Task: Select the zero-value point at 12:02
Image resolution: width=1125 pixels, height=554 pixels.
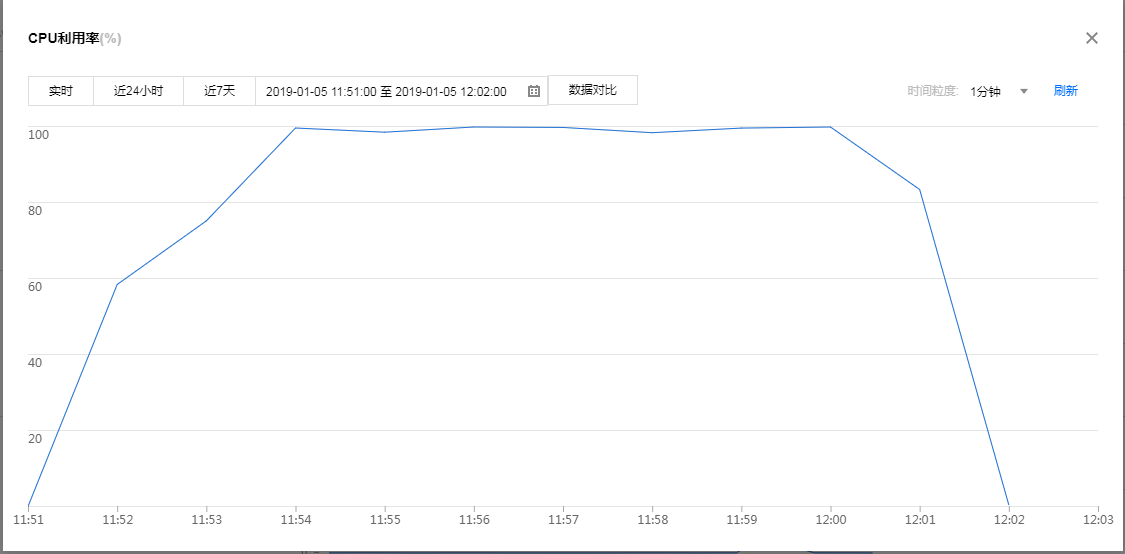Action: [1009, 506]
